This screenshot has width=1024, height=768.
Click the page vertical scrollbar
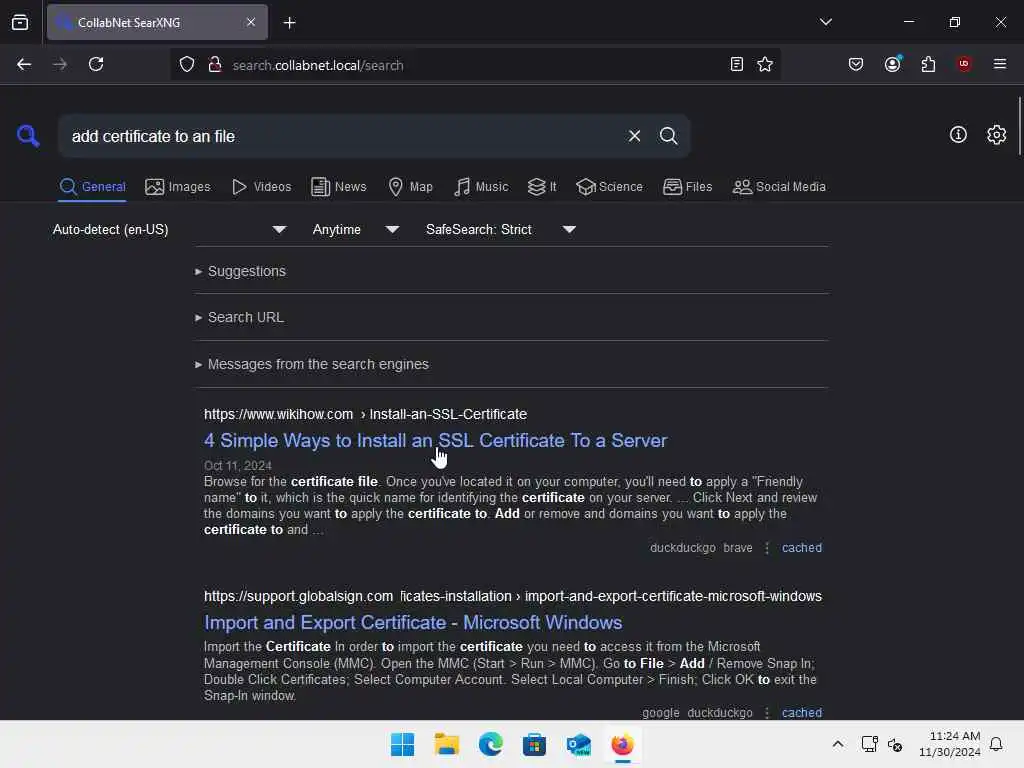tap(1019, 125)
